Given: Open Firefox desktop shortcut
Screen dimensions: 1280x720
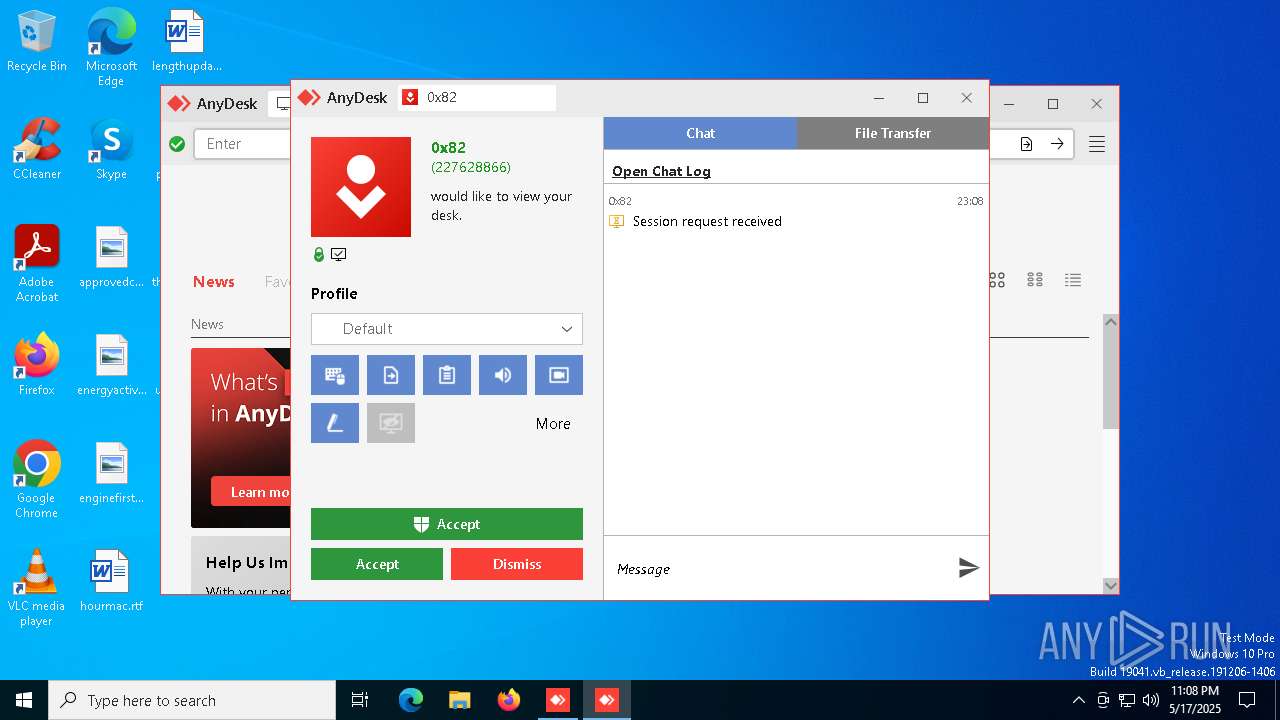Looking at the screenshot, I should [x=37, y=364].
